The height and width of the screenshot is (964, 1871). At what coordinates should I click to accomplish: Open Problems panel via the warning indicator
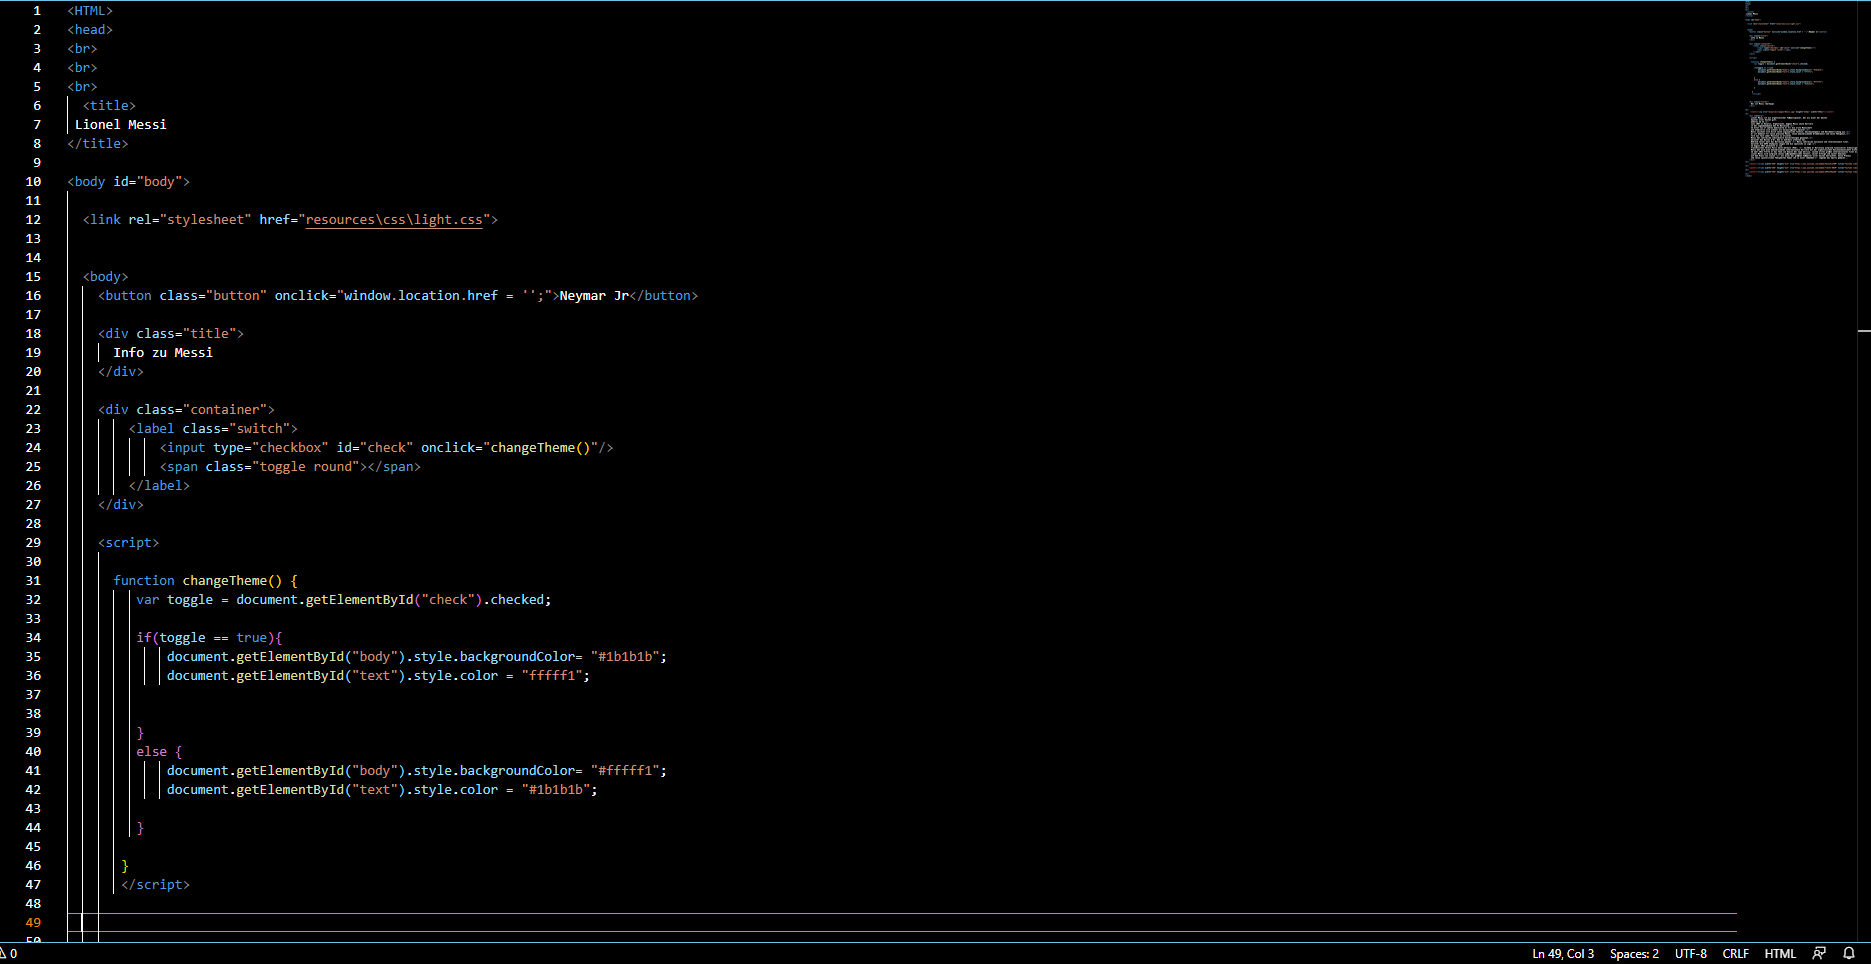[x=9, y=953]
